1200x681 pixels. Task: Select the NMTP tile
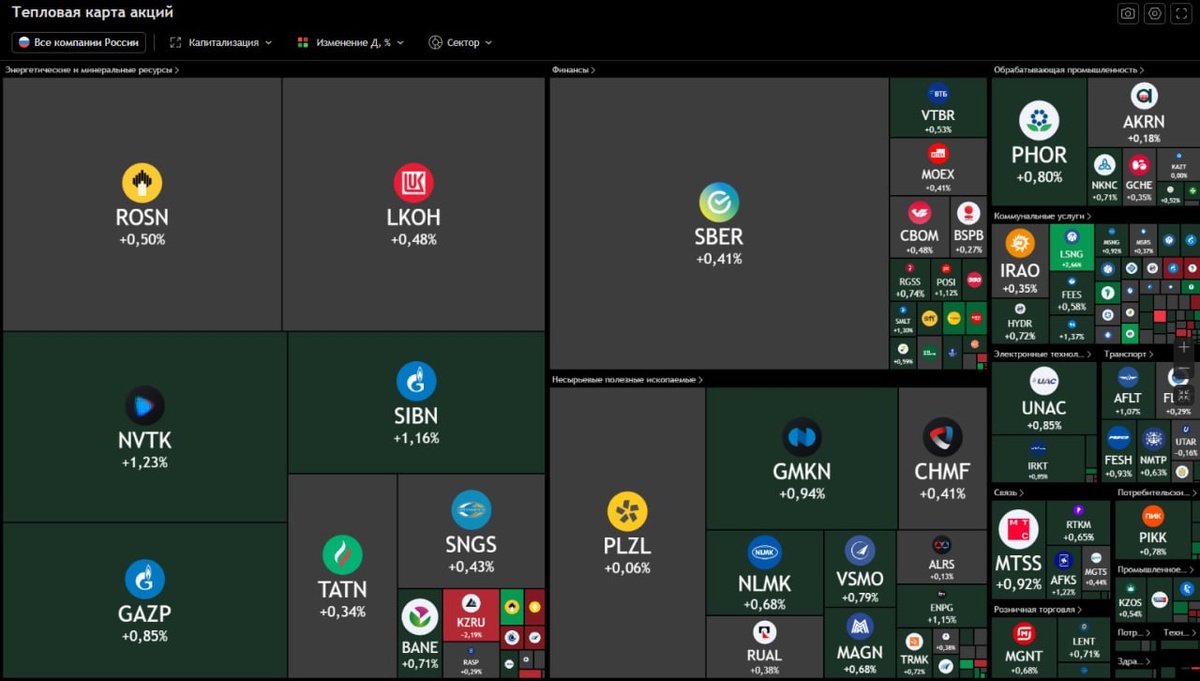1153,450
